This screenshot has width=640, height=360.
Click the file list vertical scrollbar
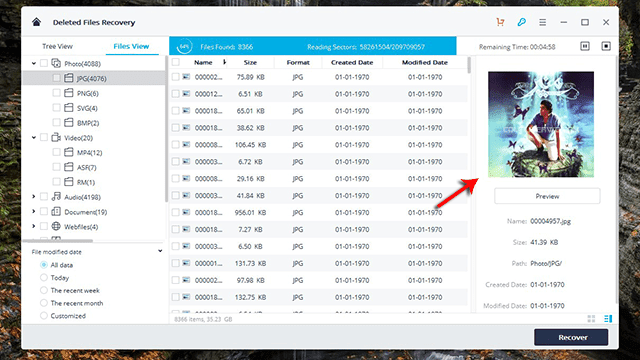pyautogui.click(x=469, y=65)
